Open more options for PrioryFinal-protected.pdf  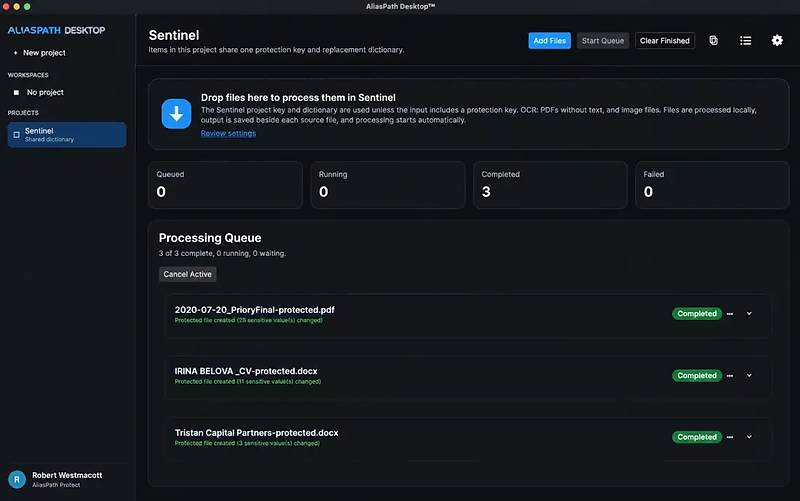(730, 314)
